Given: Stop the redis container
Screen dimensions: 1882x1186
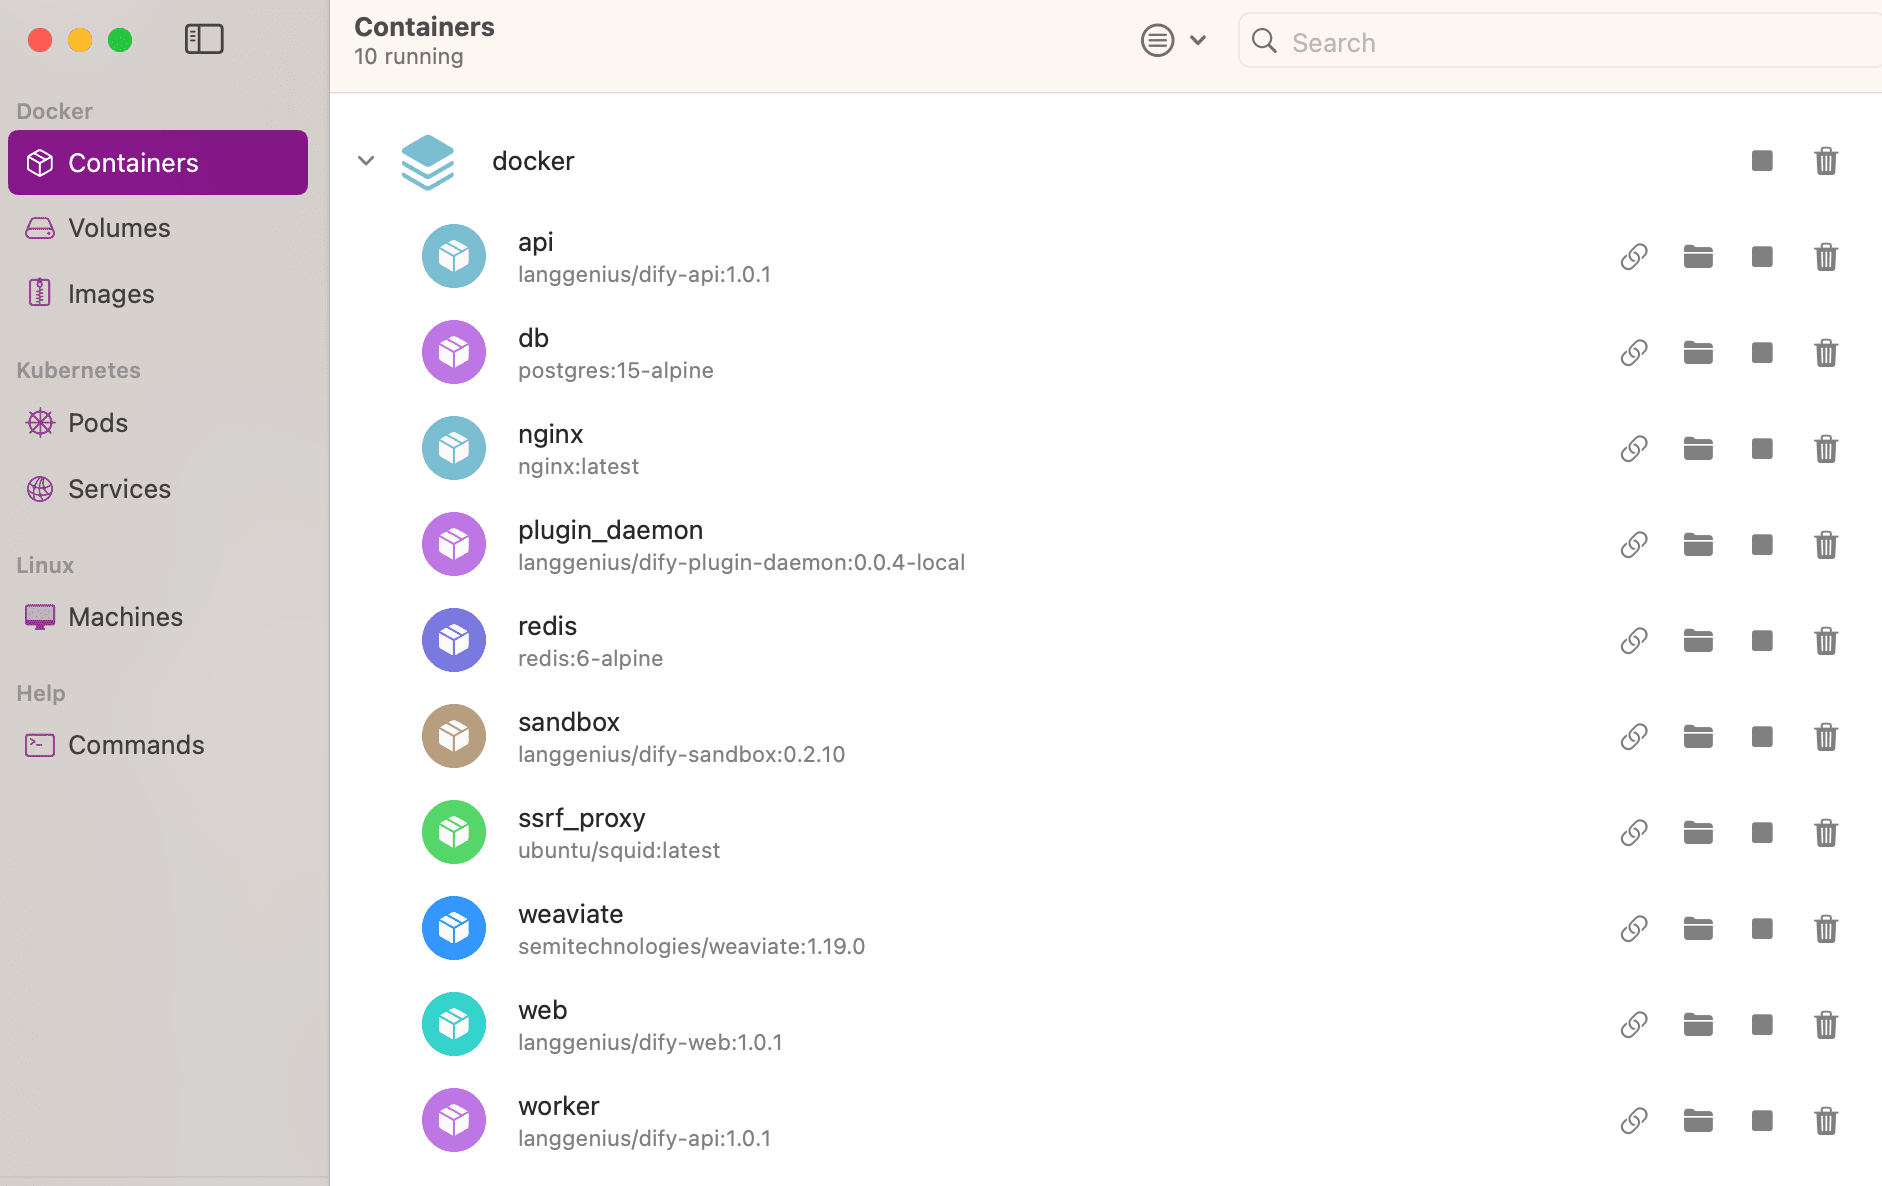Looking at the screenshot, I should [1762, 641].
